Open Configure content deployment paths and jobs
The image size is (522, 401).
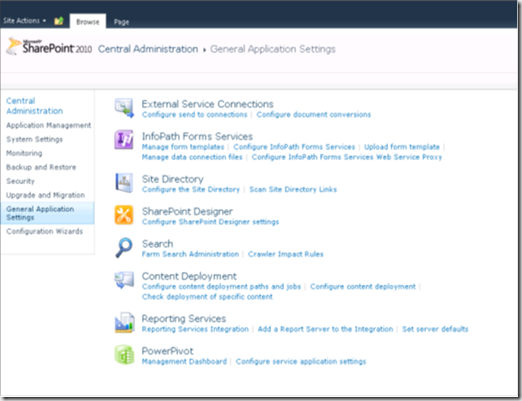point(221,286)
